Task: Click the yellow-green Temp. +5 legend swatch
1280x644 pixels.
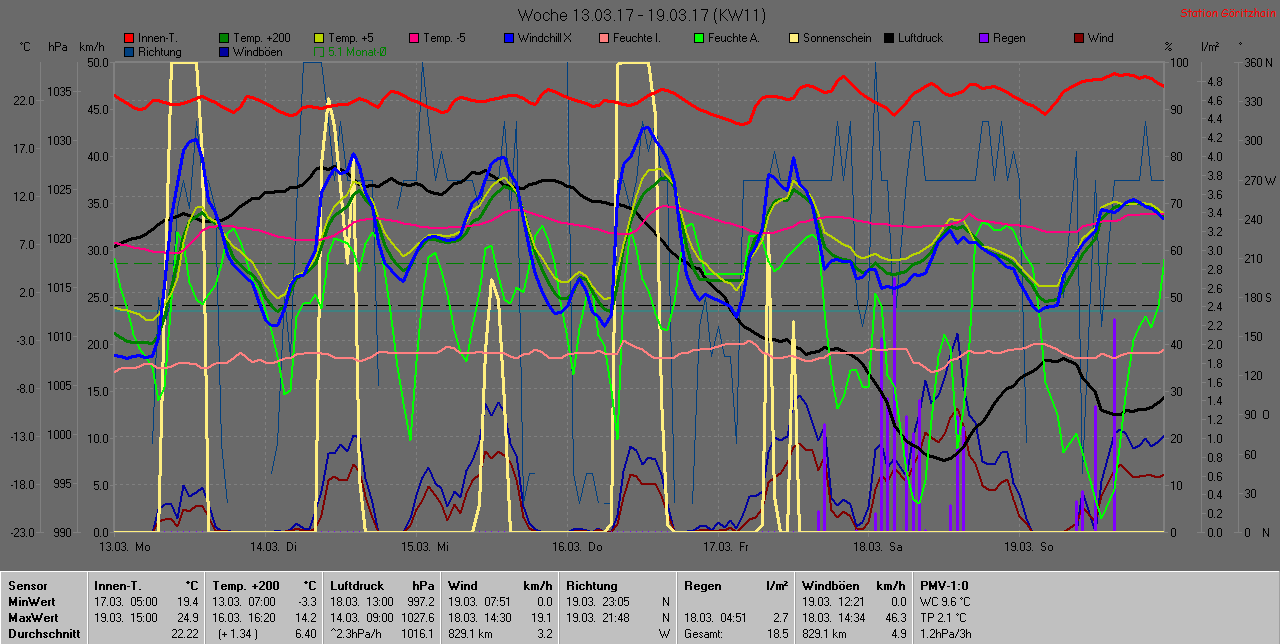Action: coord(319,38)
